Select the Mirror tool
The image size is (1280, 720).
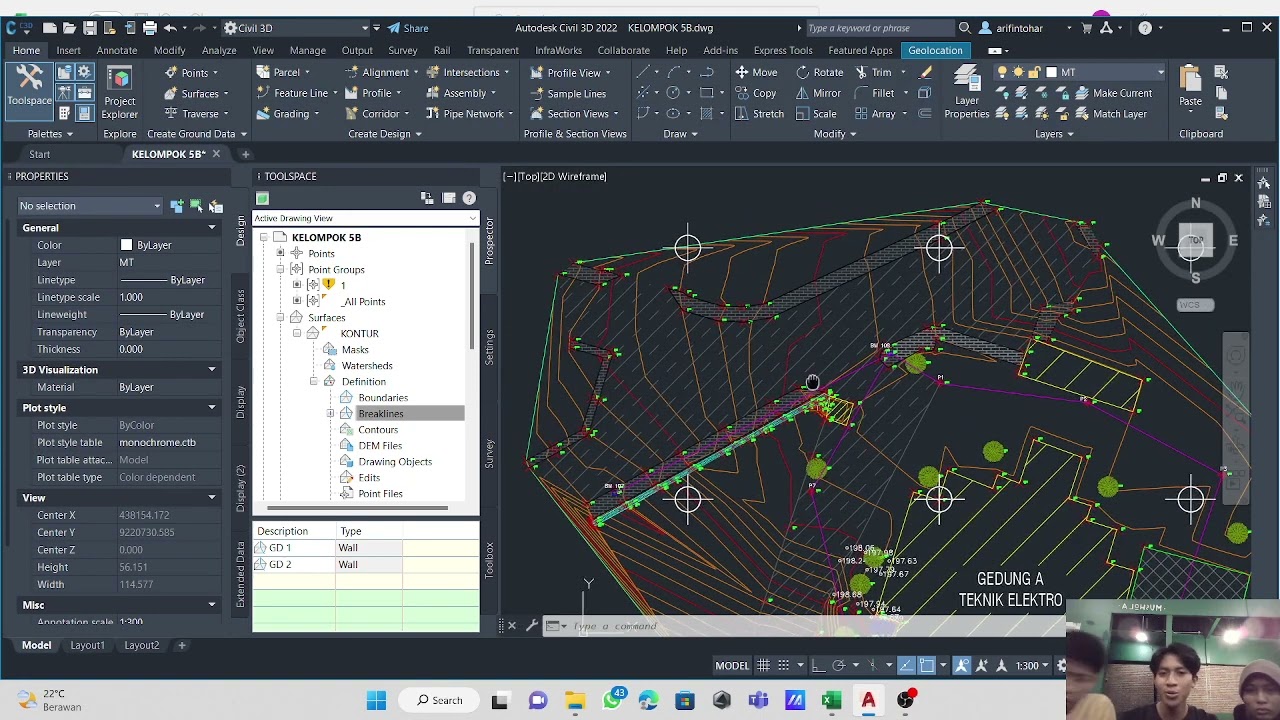pos(818,93)
